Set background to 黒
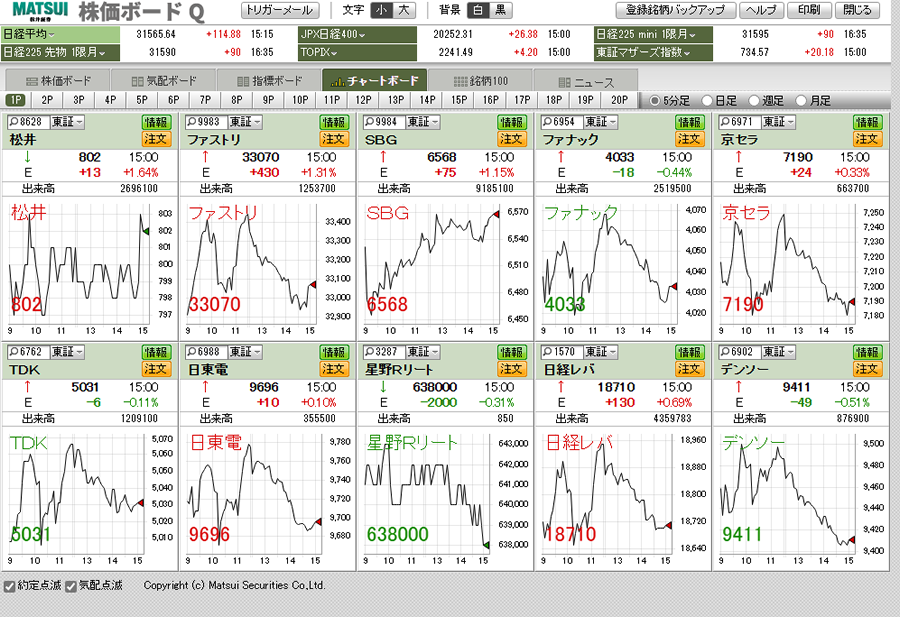This screenshot has width=900, height=617. coord(501,10)
